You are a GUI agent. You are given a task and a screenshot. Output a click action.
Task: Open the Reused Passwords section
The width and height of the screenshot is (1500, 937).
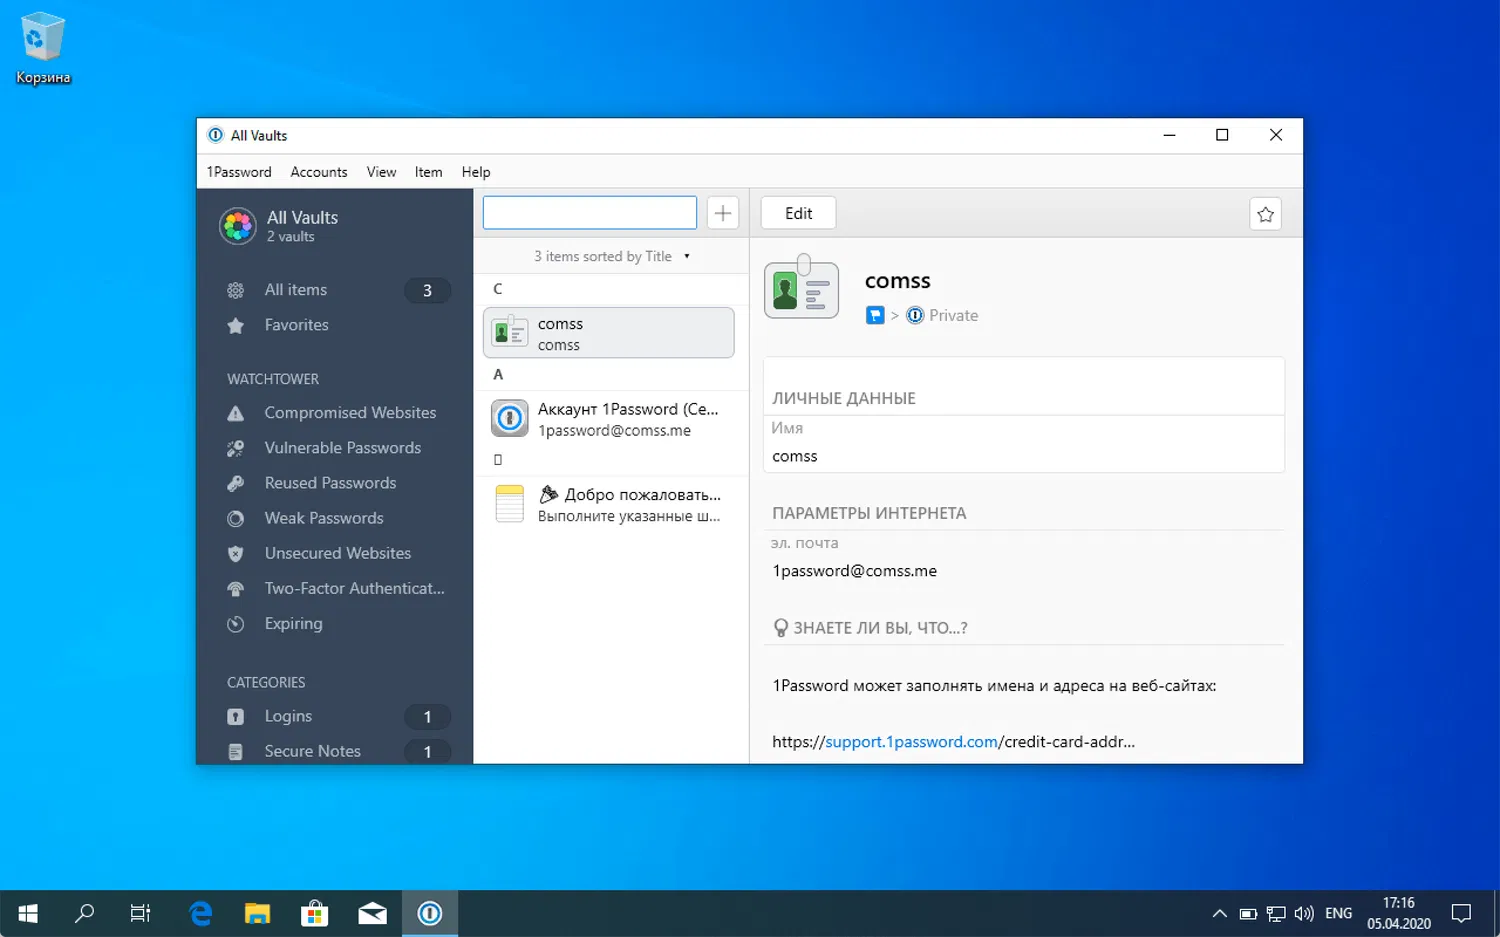tap(329, 482)
